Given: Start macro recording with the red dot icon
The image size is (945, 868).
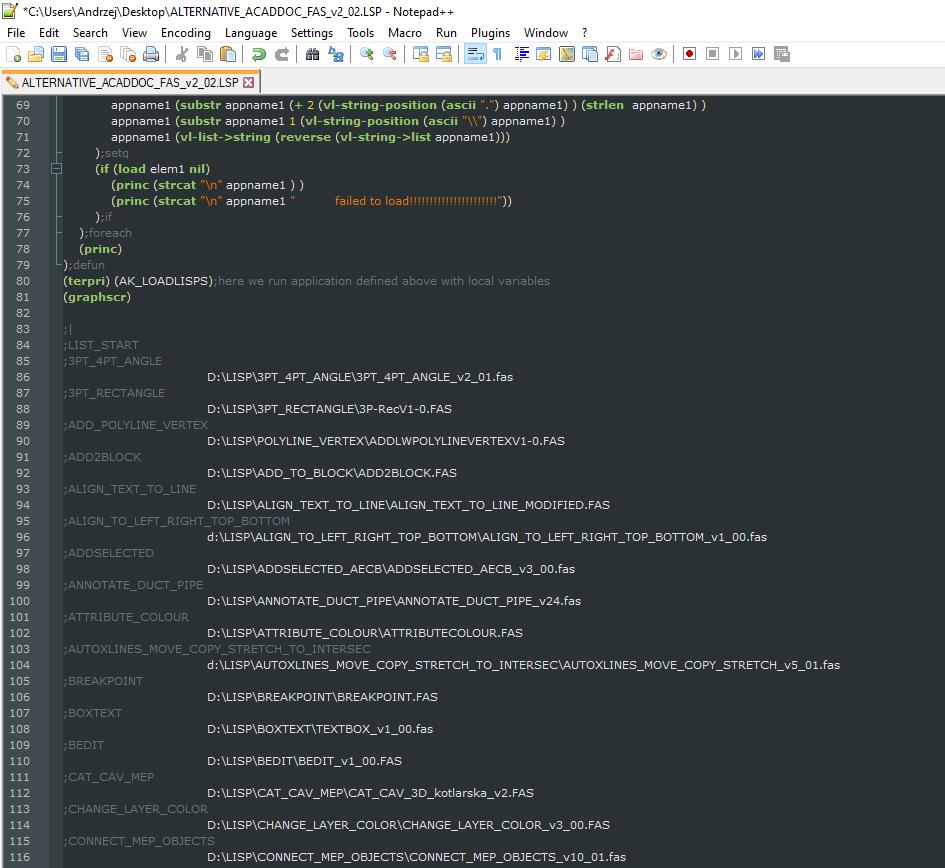Looking at the screenshot, I should pos(690,54).
